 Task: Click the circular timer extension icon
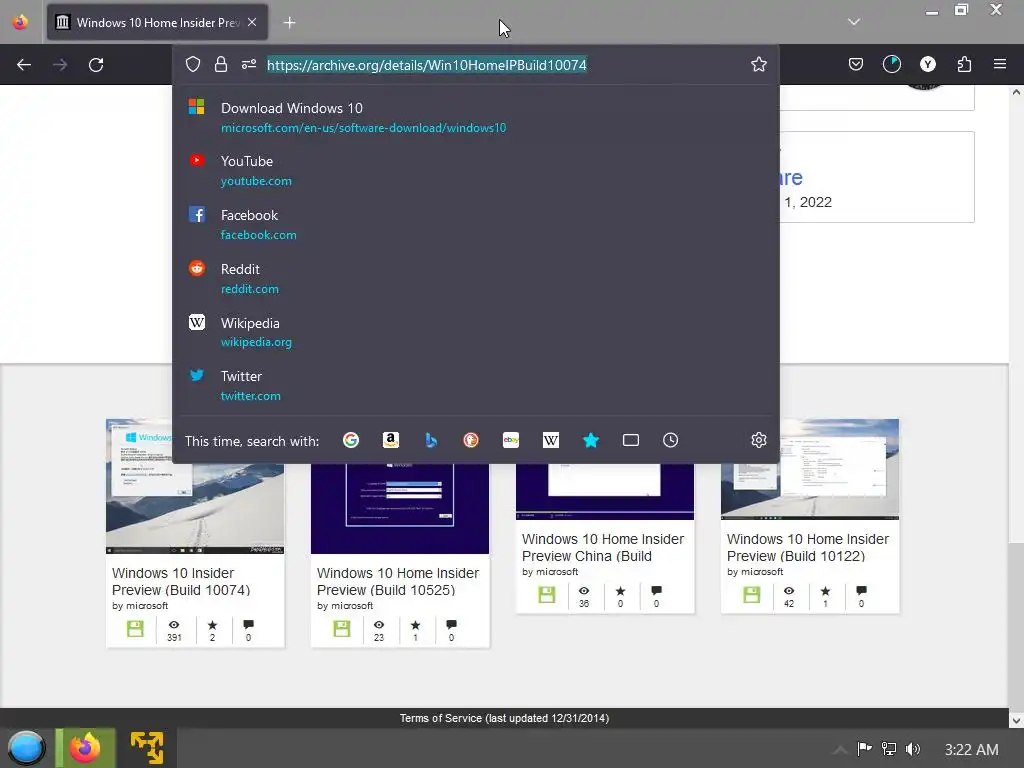pyautogui.click(x=891, y=64)
